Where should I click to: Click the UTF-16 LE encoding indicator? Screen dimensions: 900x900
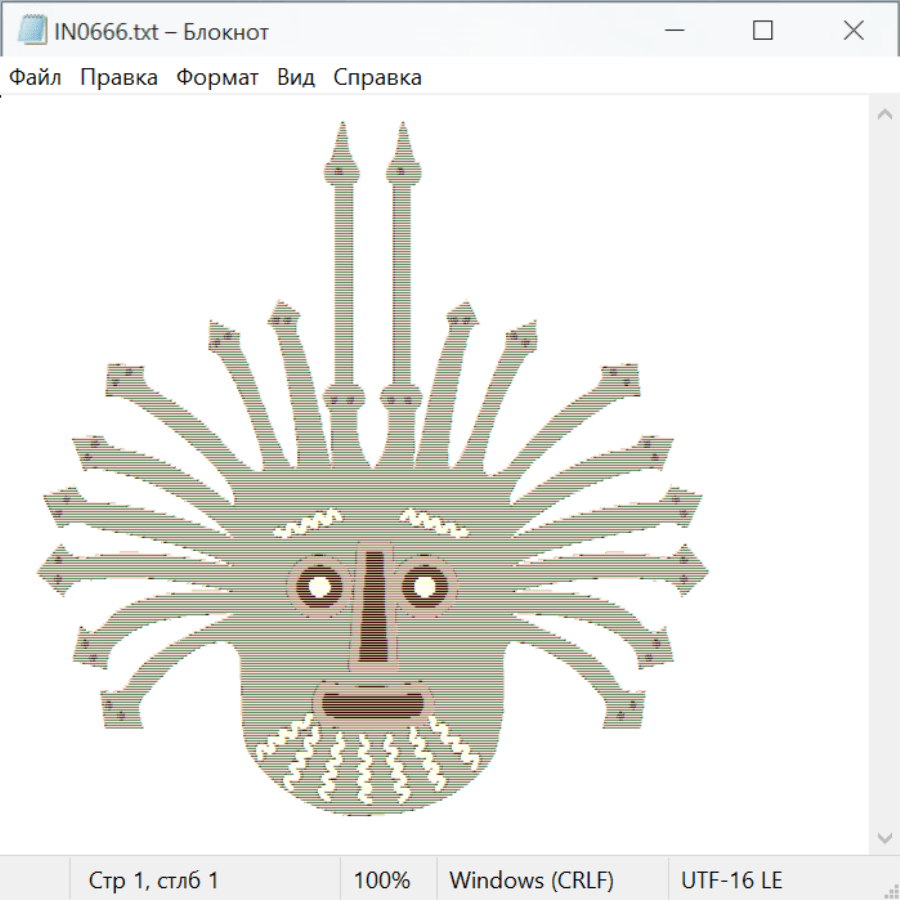click(731, 881)
